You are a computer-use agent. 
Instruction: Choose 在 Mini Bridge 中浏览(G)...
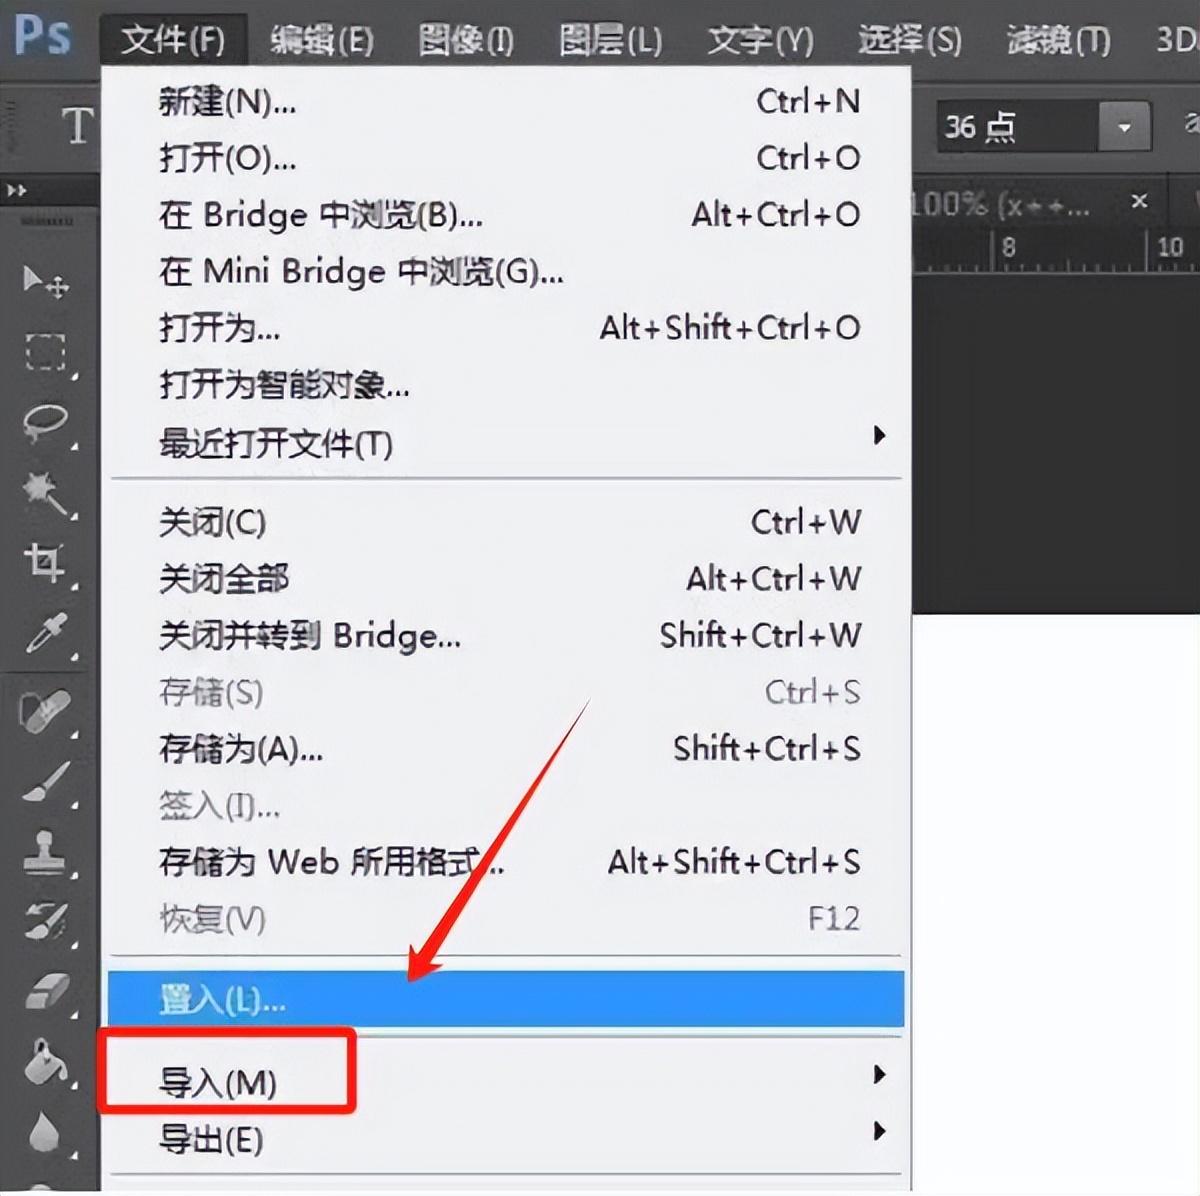(508, 271)
